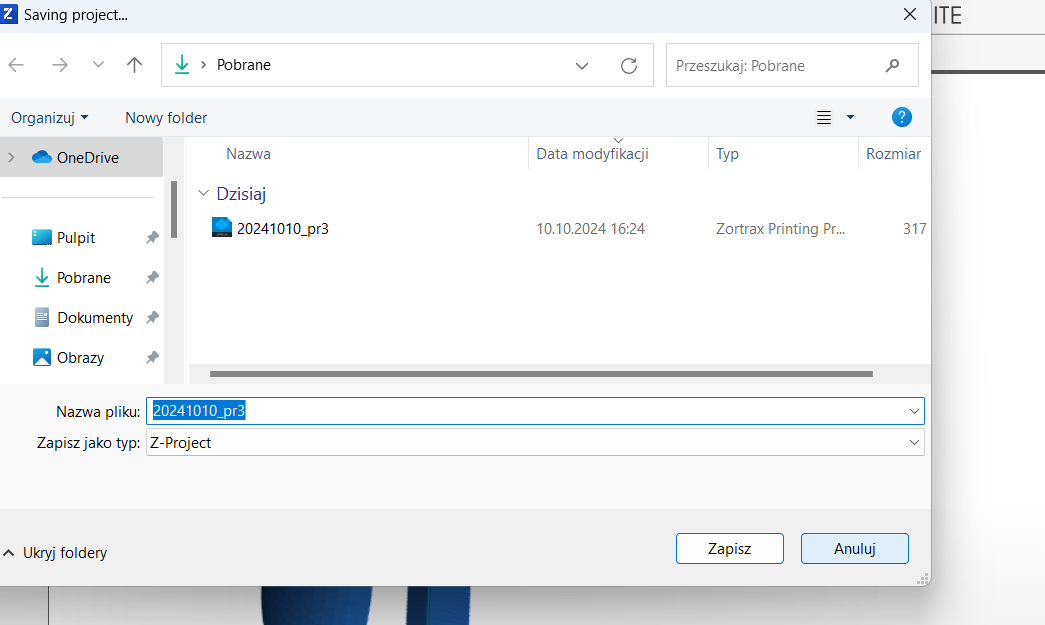Sort by the Nazwa column header

248,154
